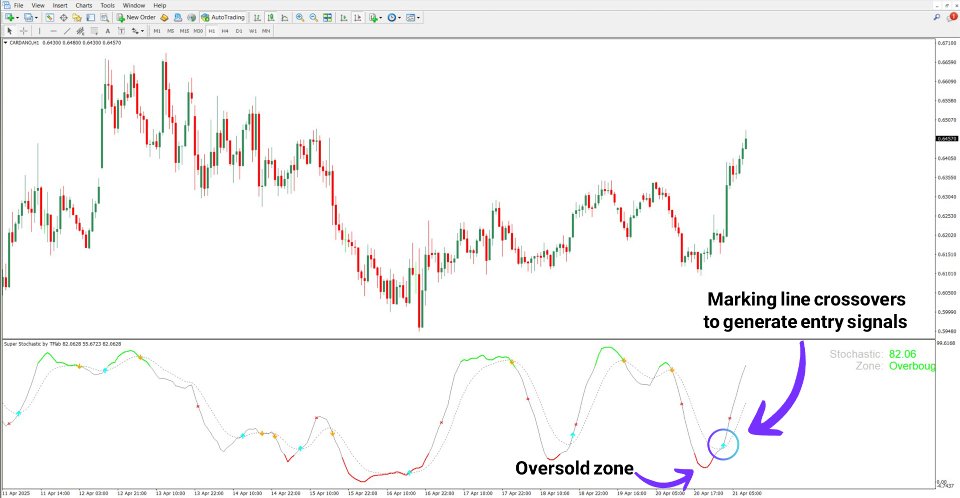Click the New Order button
Screen dimensions: 960x498
pos(136,18)
